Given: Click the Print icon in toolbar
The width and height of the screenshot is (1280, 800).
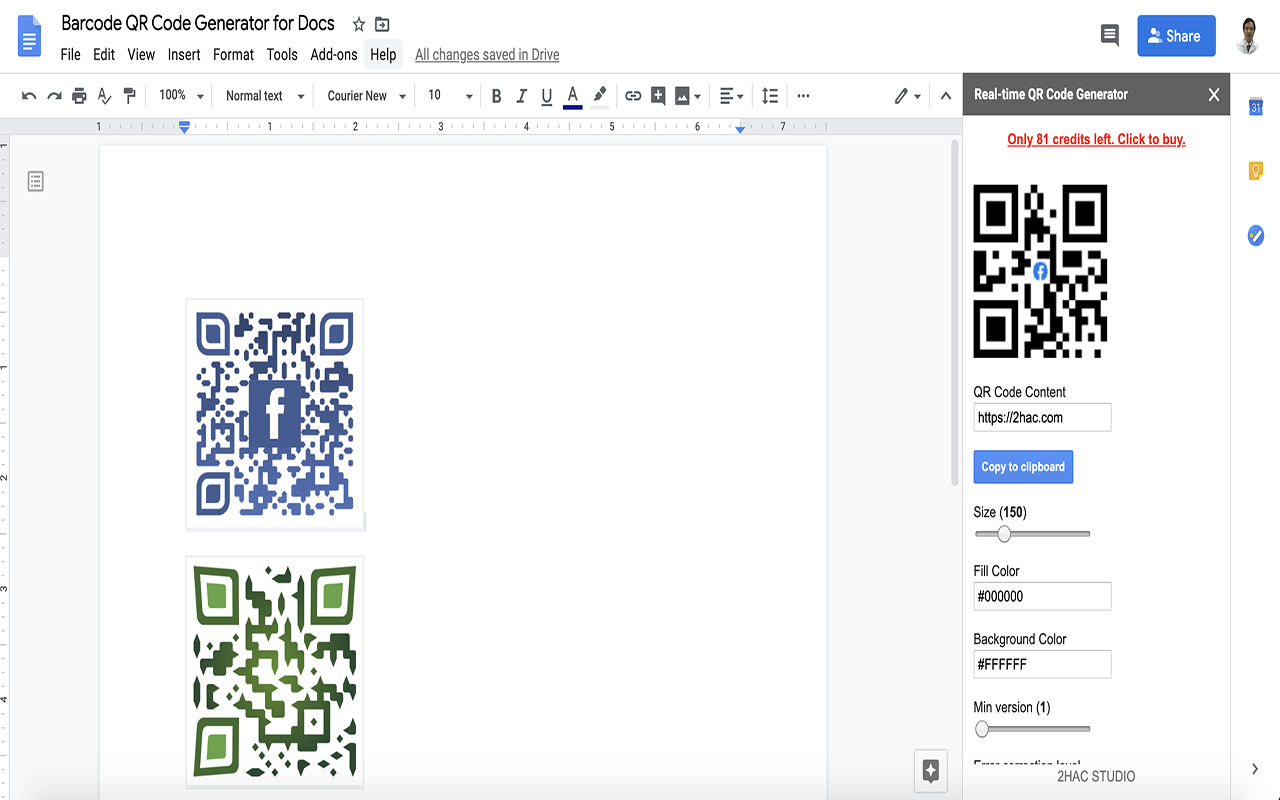Looking at the screenshot, I should [x=79, y=96].
